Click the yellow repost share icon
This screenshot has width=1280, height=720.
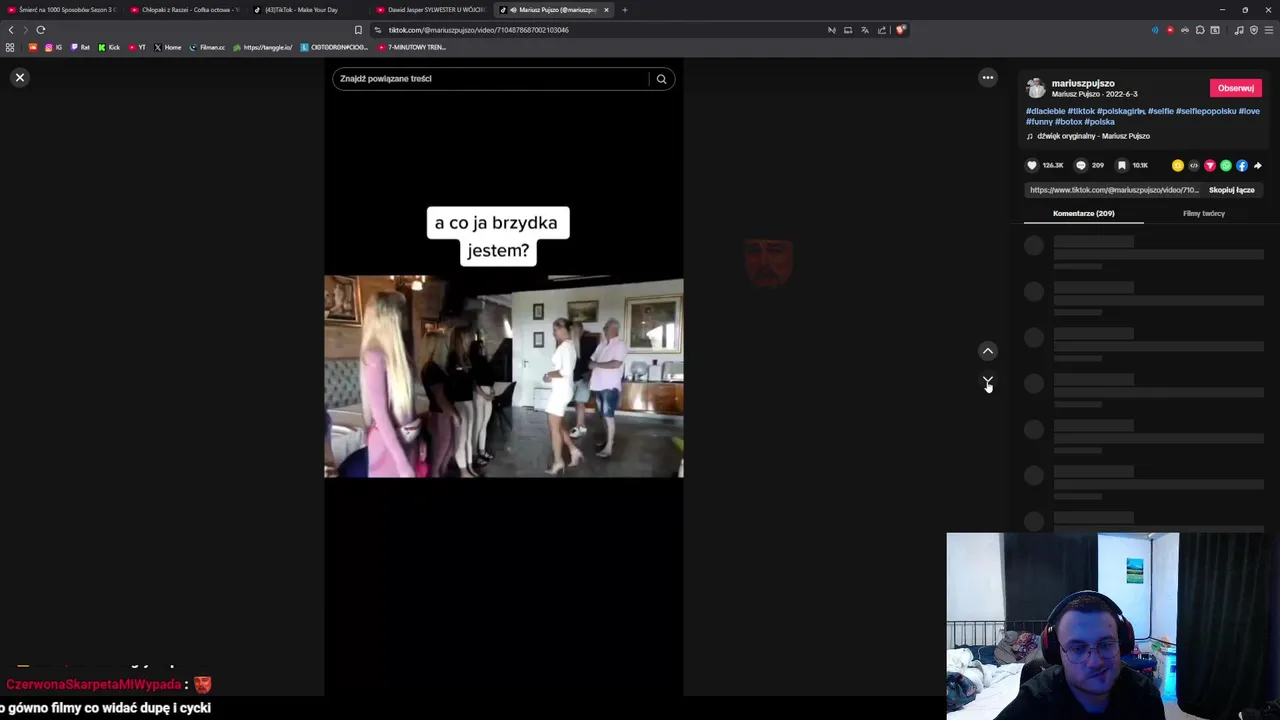pyautogui.click(x=1178, y=166)
